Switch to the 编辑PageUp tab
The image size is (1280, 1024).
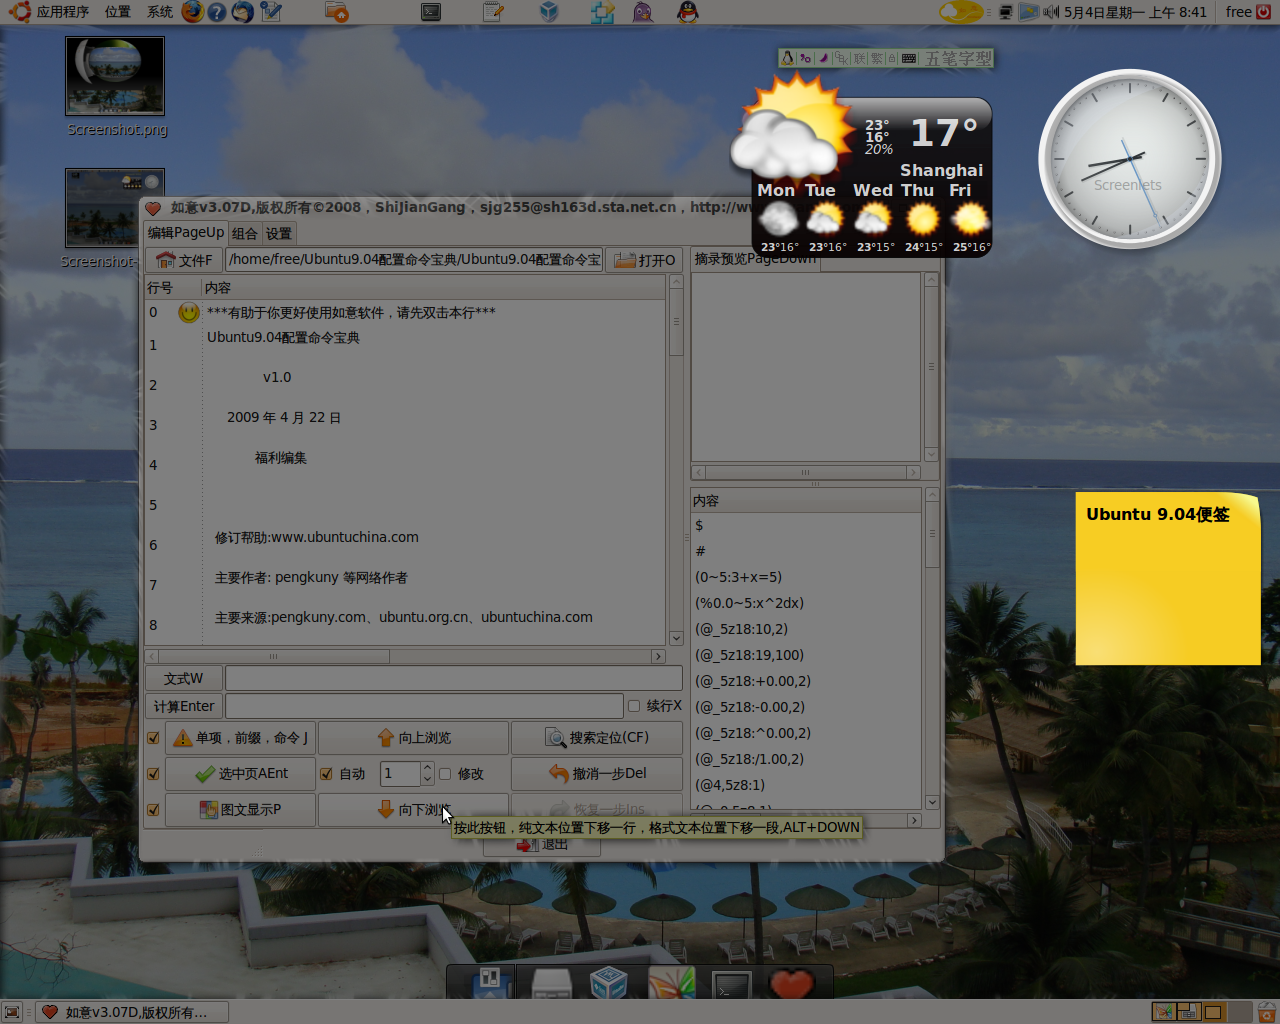click(x=186, y=232)
